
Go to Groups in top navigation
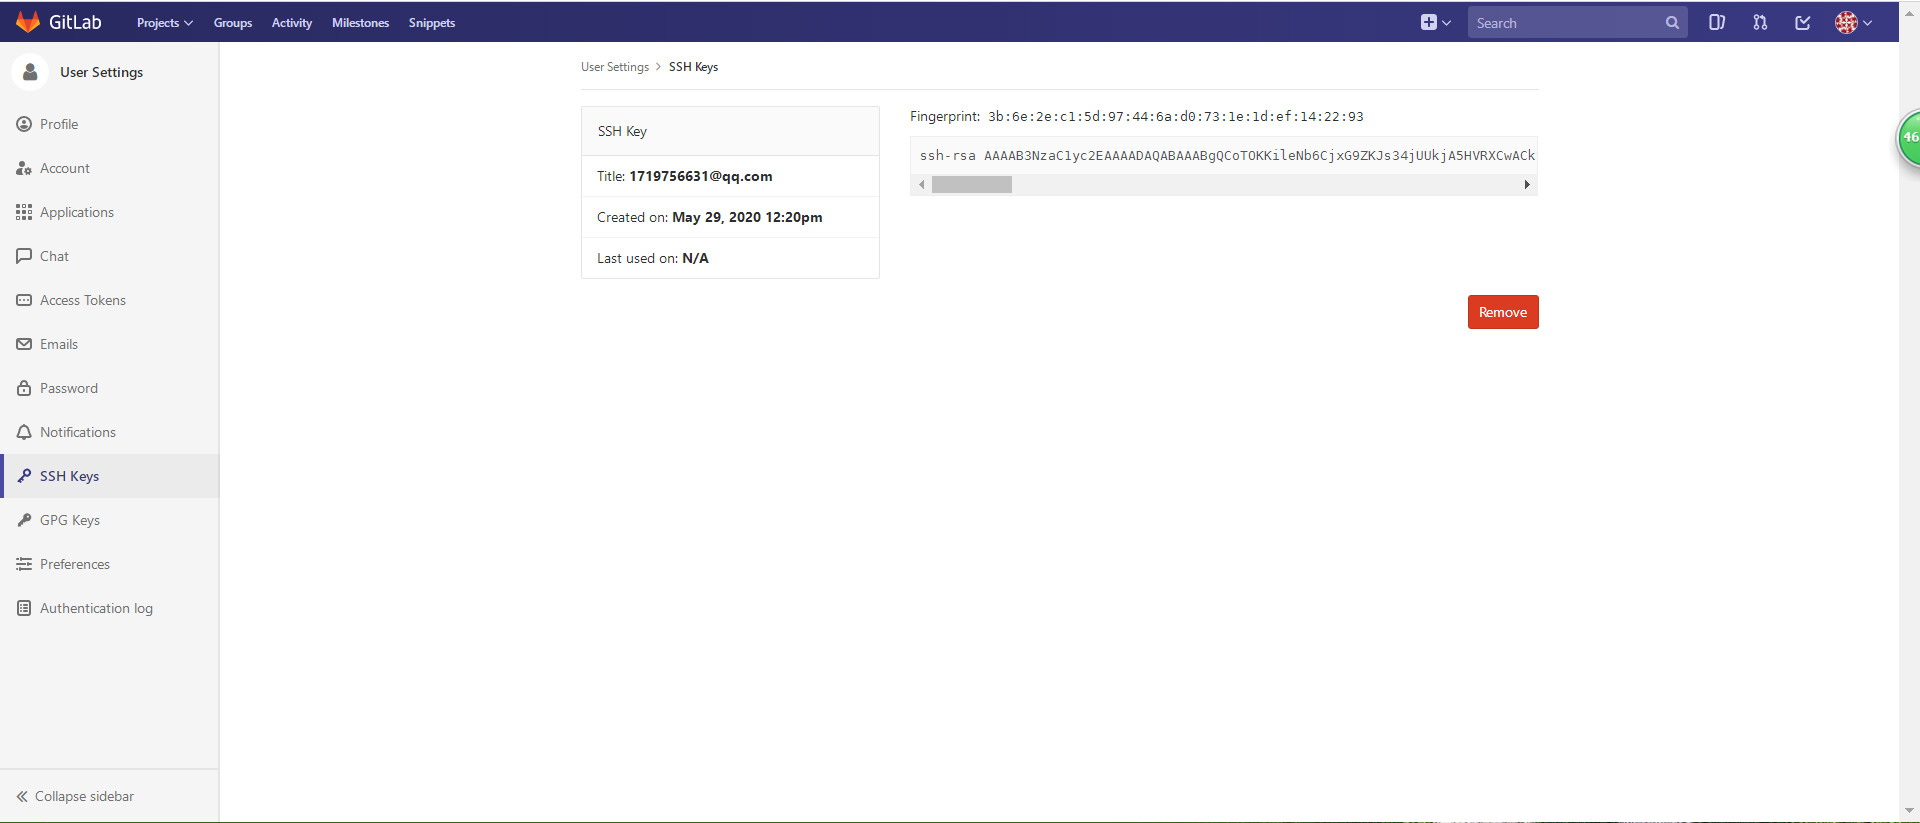coord(233,23)
